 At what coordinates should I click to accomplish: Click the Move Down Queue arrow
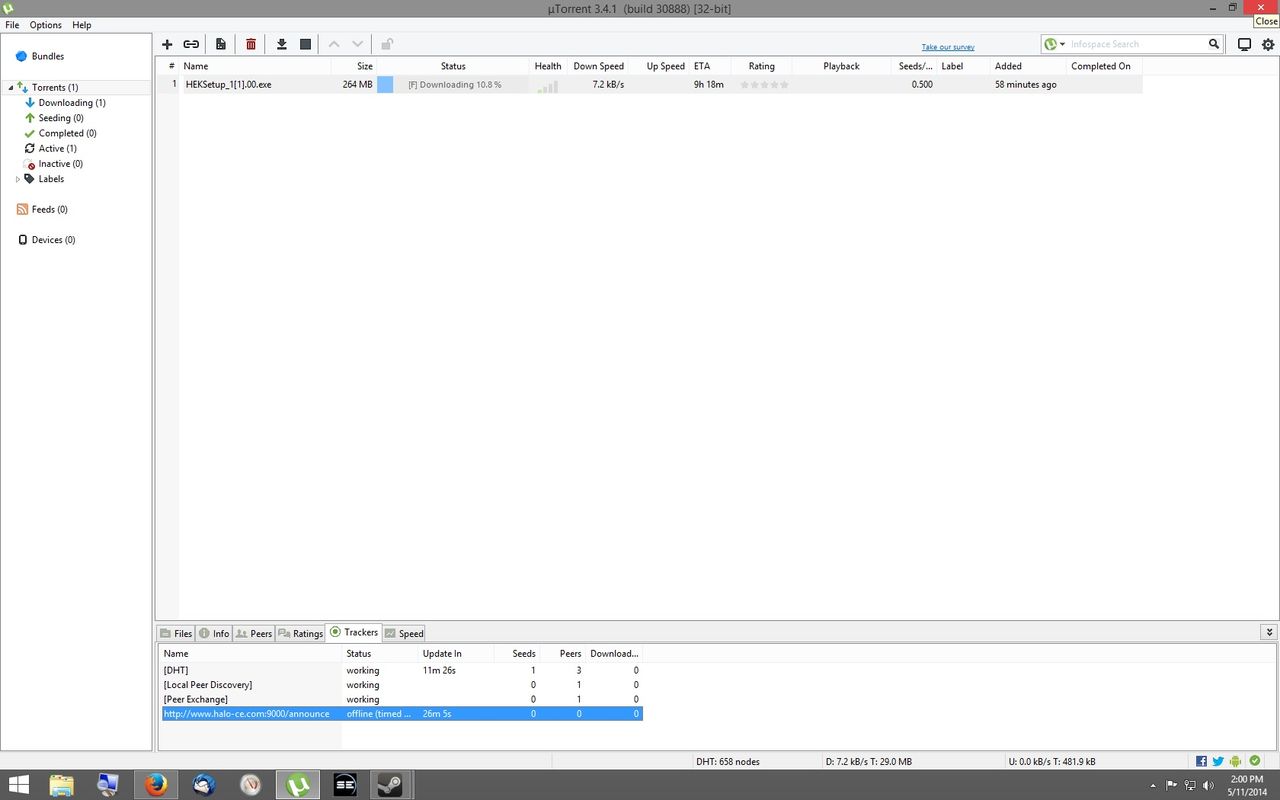point(357,44)
